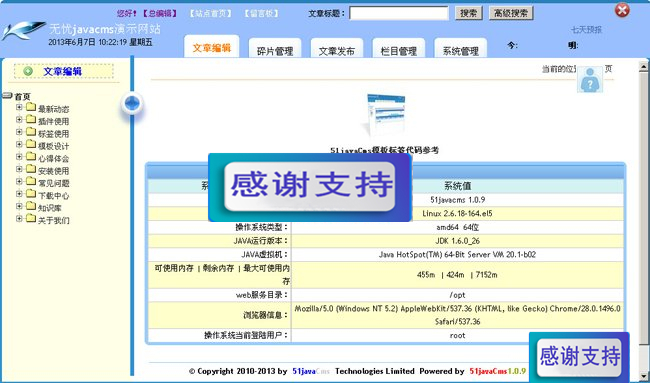Click the 51javacms 1.0.9 version cell

[458, 199]
